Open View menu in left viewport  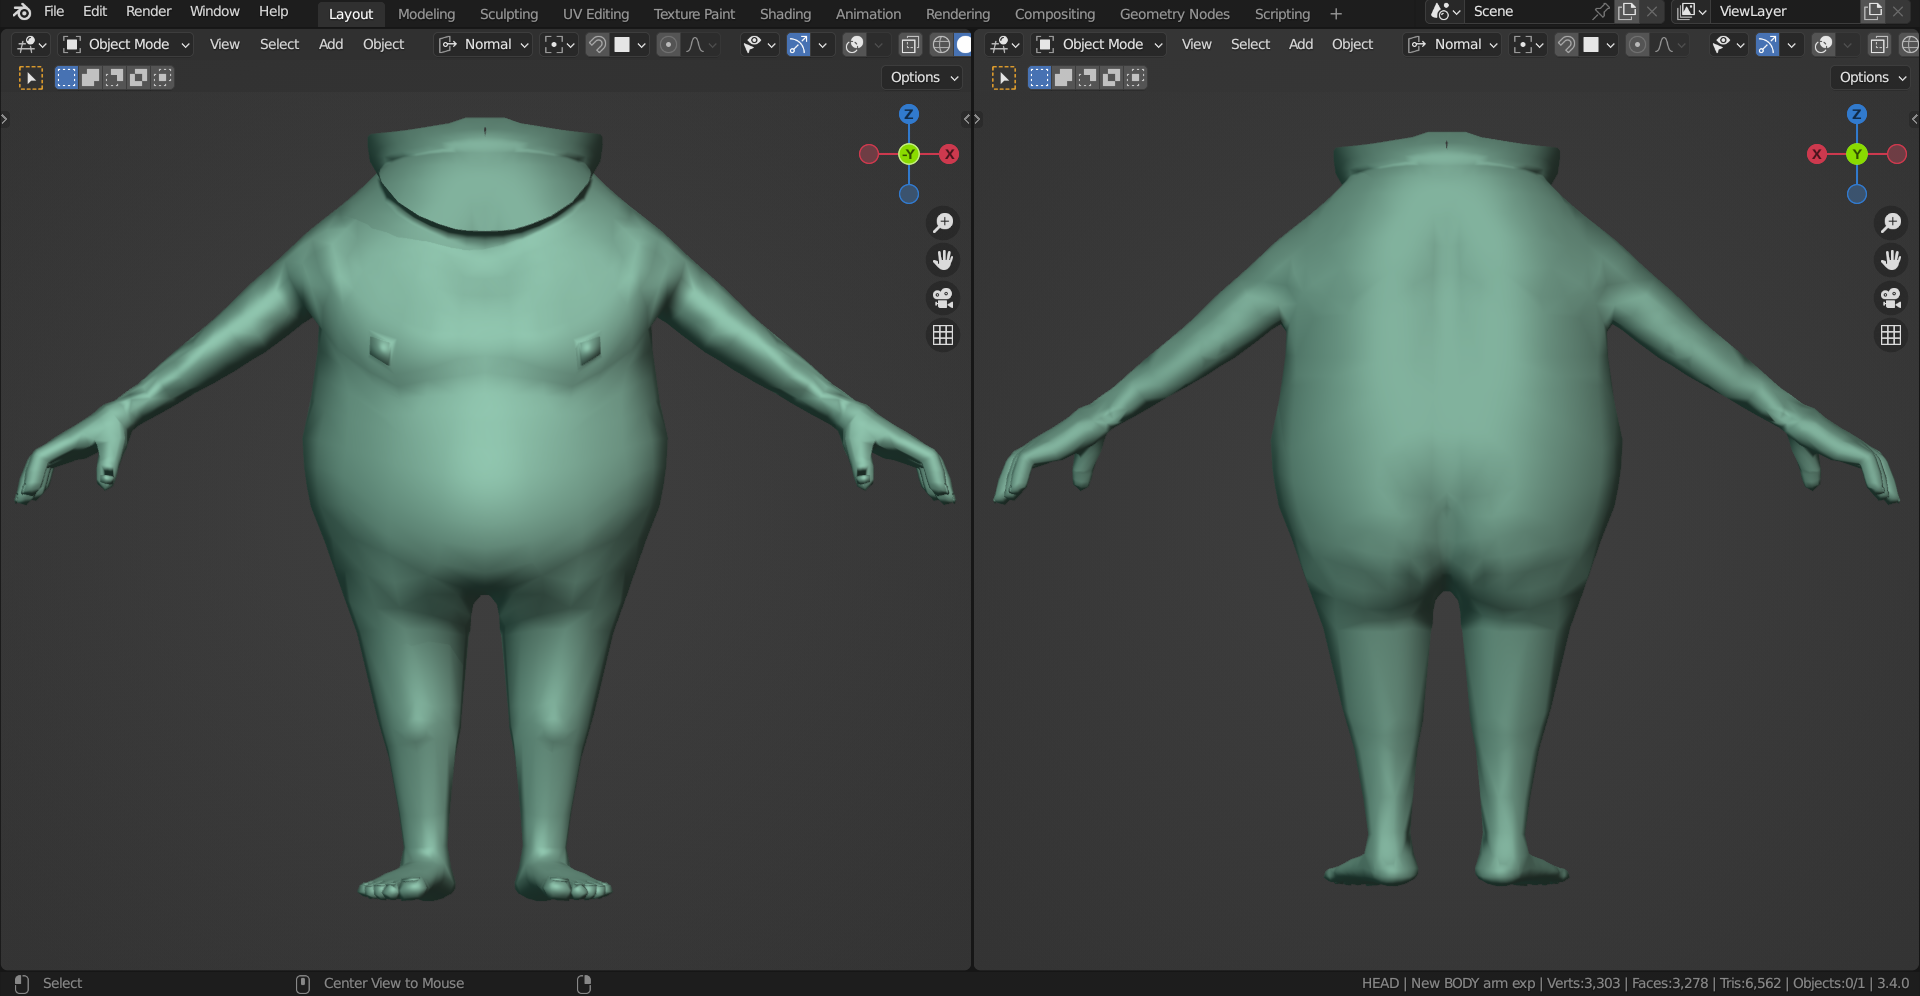click(x=225, y=45)
